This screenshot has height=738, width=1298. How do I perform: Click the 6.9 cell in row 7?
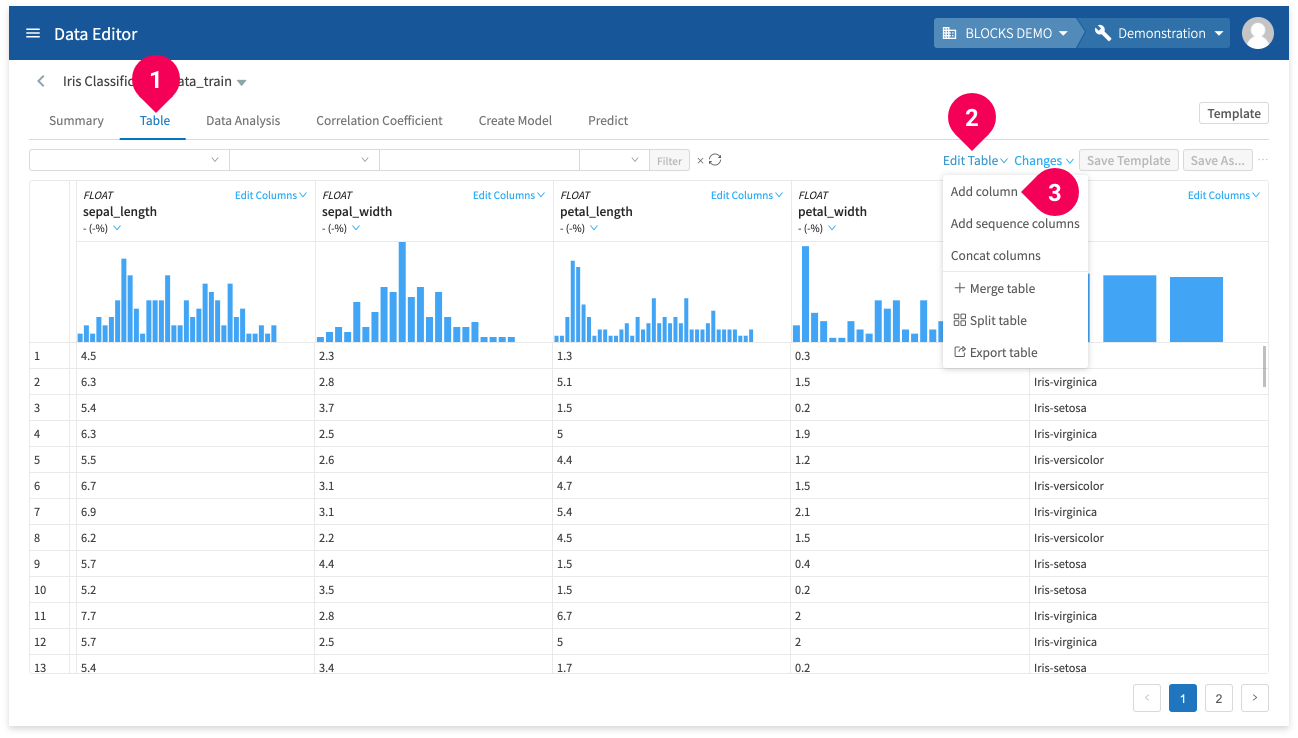tap(195, 512)
